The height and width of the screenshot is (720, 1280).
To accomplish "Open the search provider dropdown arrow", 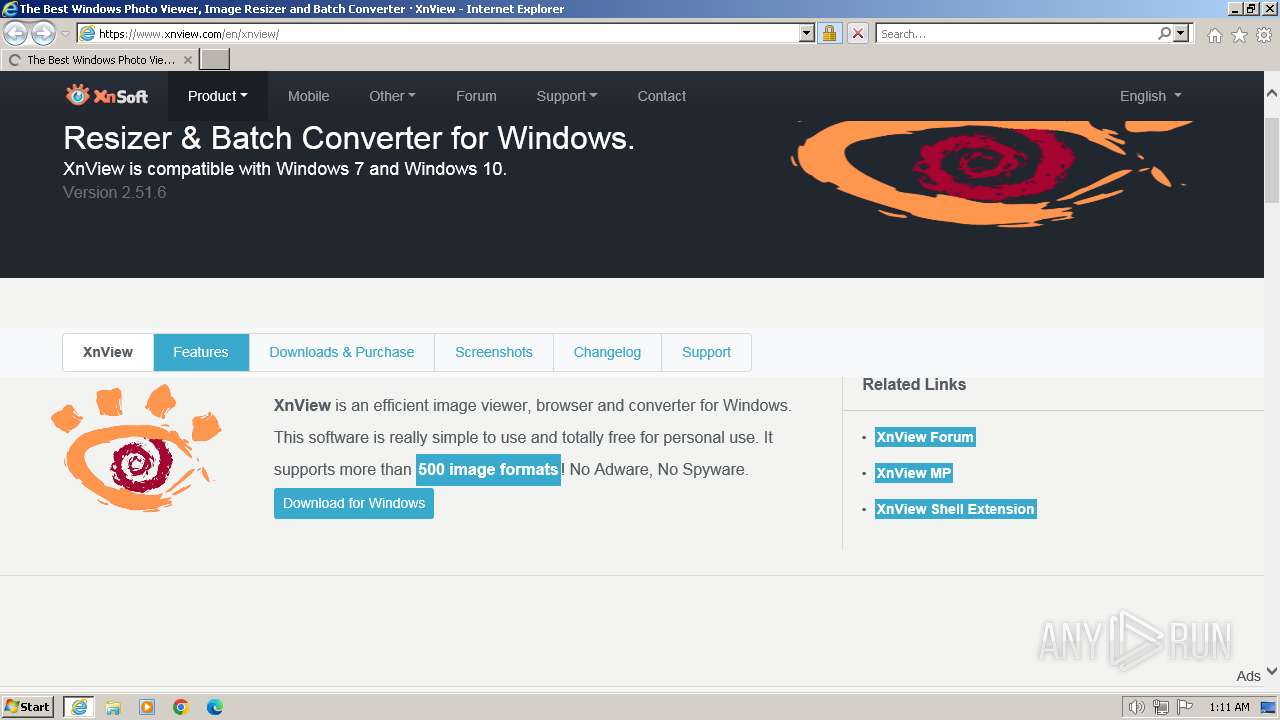I will coord(1181,34).
